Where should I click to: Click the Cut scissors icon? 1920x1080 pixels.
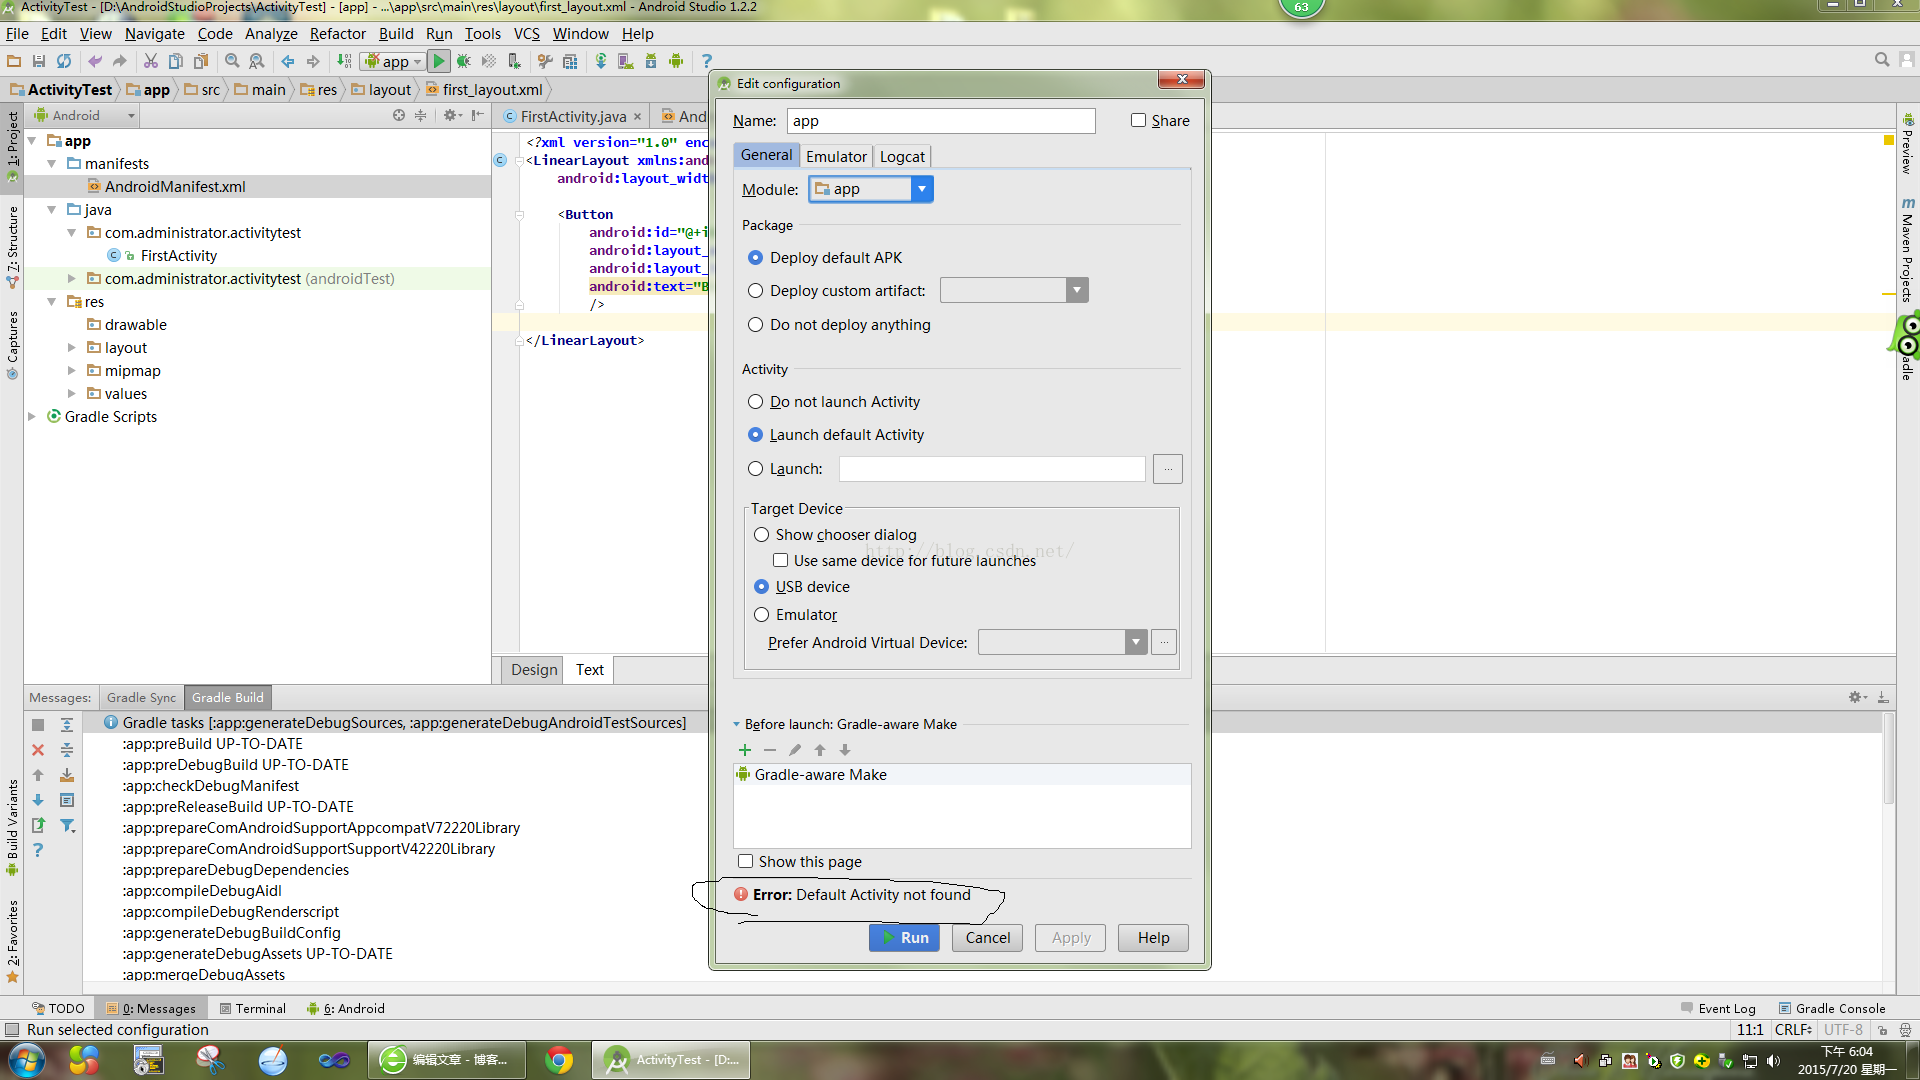coord(151,61)
